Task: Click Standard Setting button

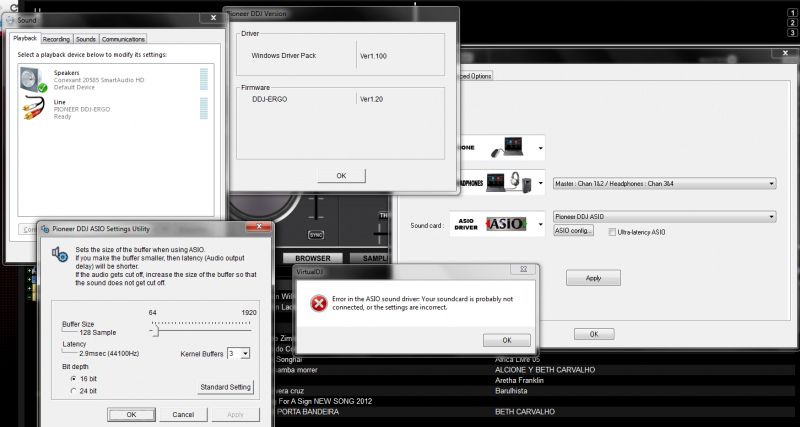Action: pos(225,387)
